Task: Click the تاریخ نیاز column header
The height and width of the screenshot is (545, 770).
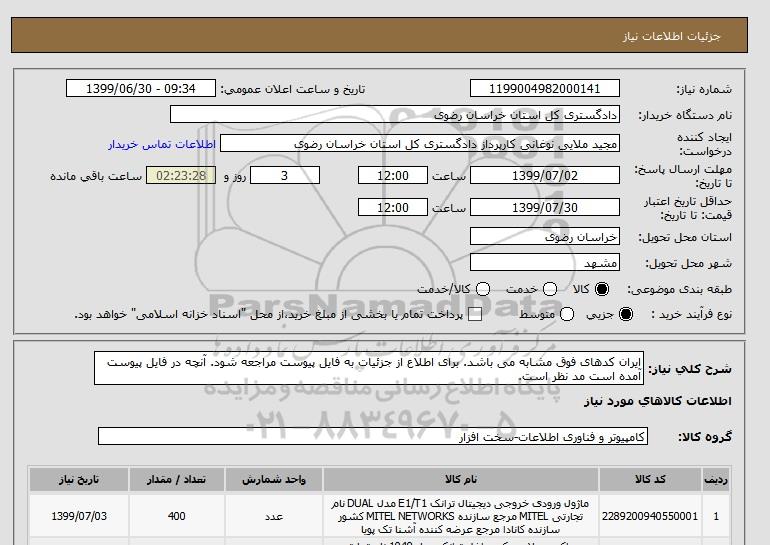Action: pos(79,480)
